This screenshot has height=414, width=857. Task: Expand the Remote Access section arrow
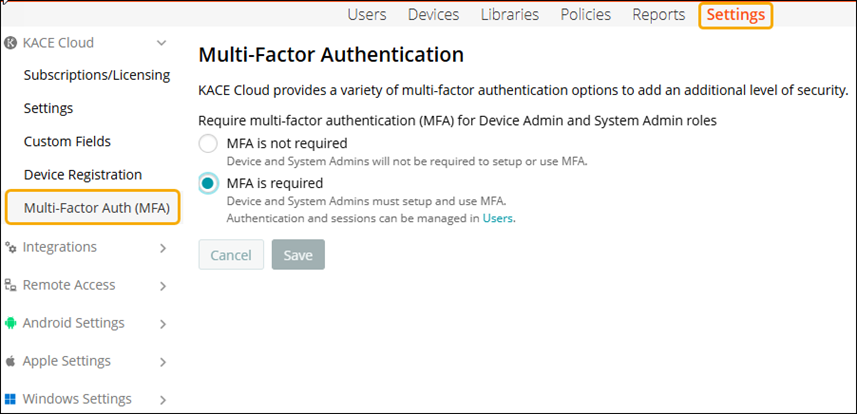[163, 286]
